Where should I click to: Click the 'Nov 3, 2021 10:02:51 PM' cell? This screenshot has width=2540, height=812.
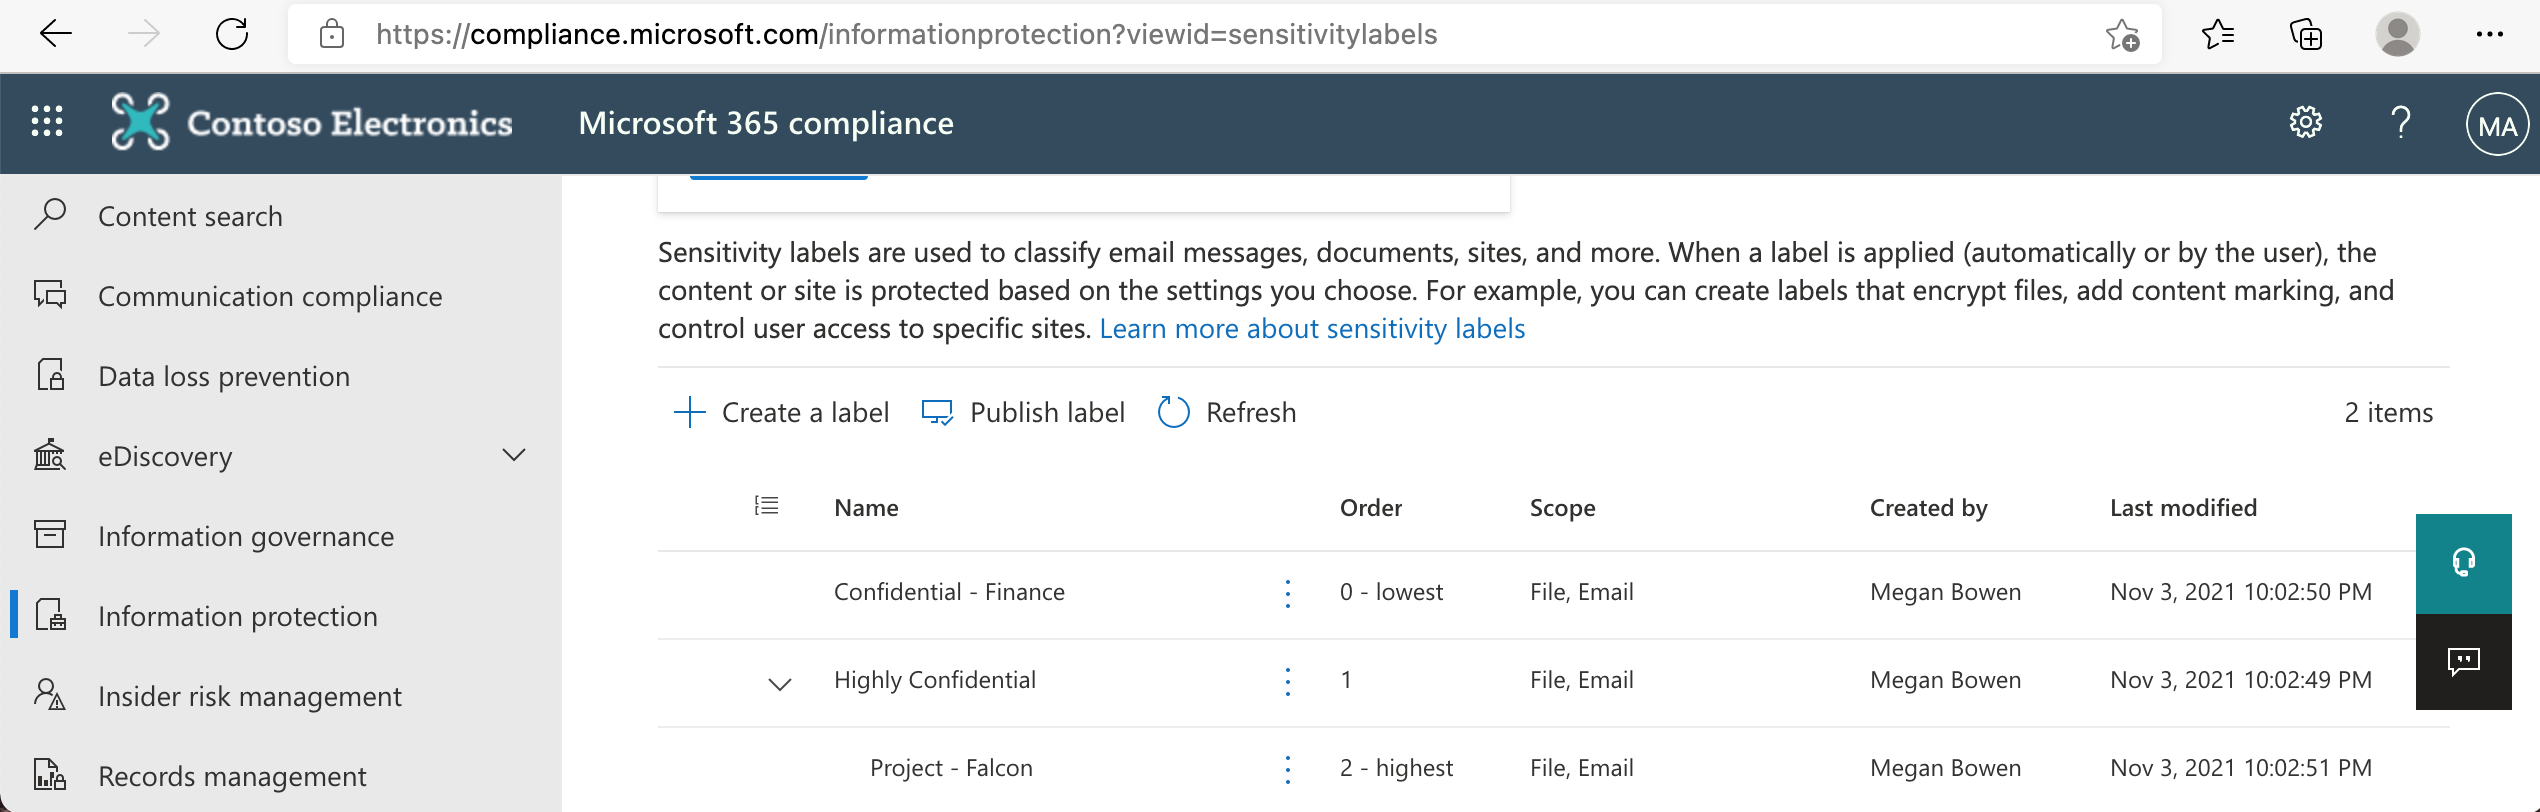pyautogui.click(x=2241, y=768)
